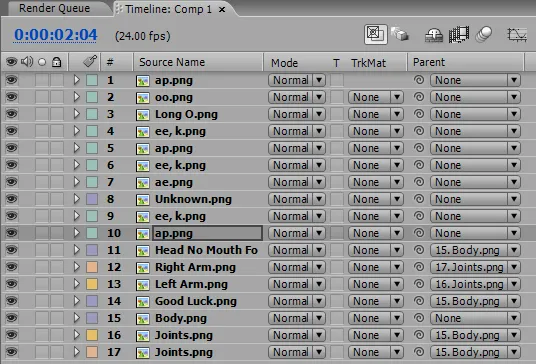The width and height of the screenshot is (536, 364).
Task: Hide layer 16 Joints.png
Action: click(x=11, y=335)
